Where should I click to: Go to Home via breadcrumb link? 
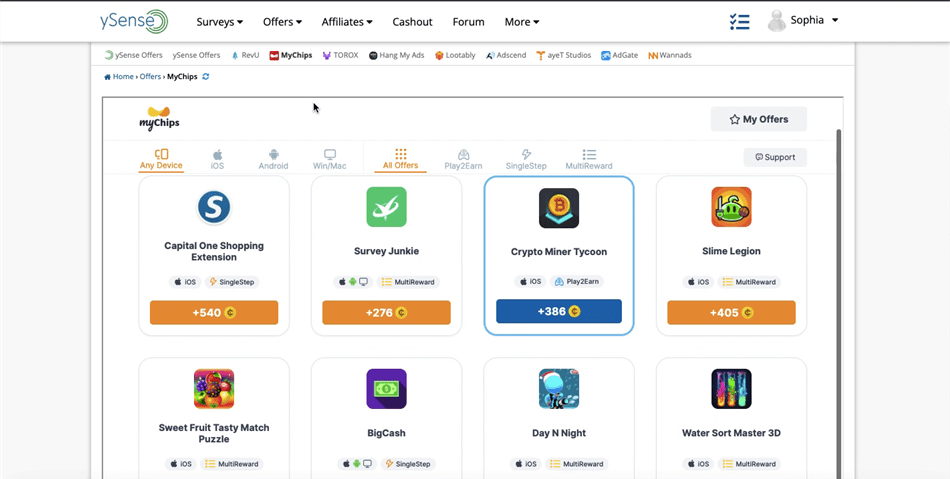click(x=123, y=77)
